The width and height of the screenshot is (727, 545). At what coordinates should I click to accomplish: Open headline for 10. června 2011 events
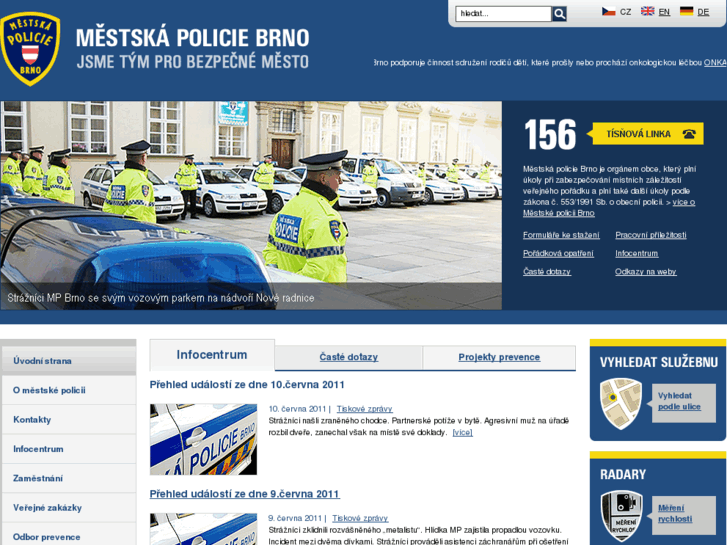tap(247, 385)
